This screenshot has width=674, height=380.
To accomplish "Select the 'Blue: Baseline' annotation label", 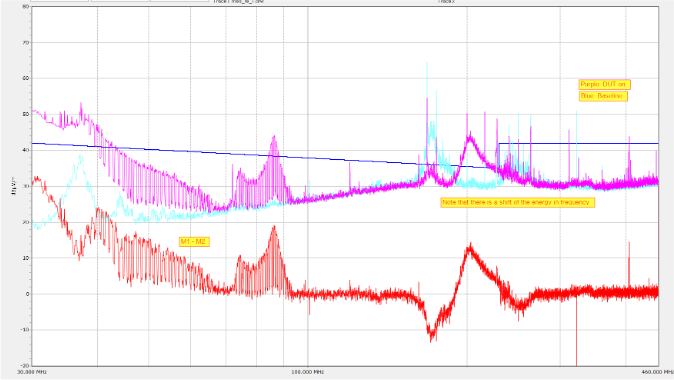I will 603,96.
